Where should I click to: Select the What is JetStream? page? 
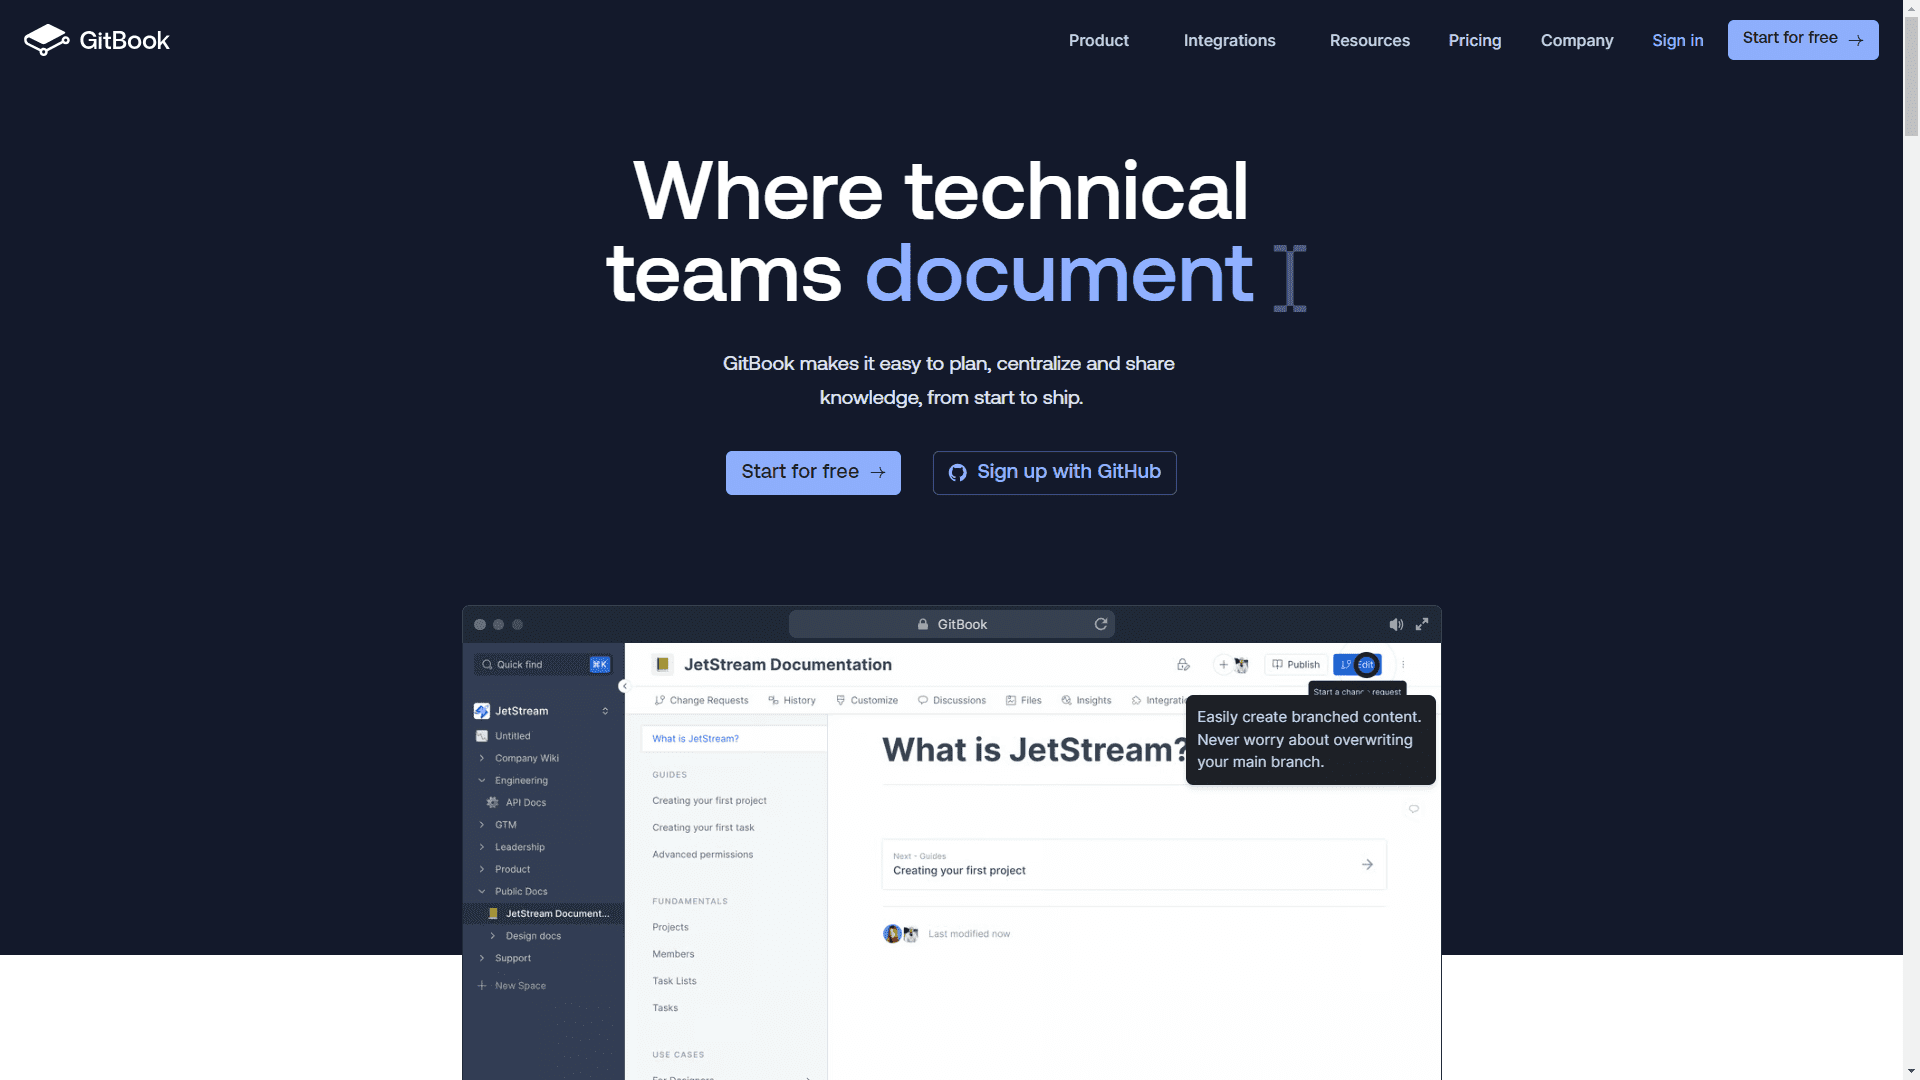(x=733, y=738)
